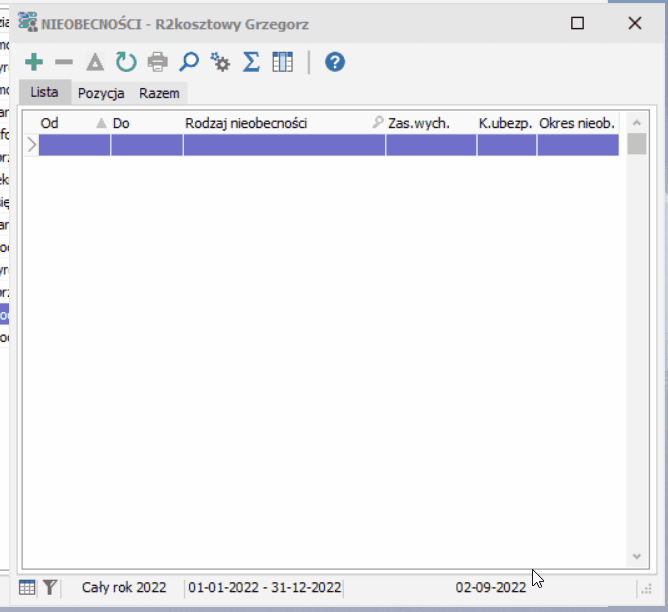Viewport: 668px width, 612px height.
Task: Click the scrollbar down arrow
Action: coord(637,556)
